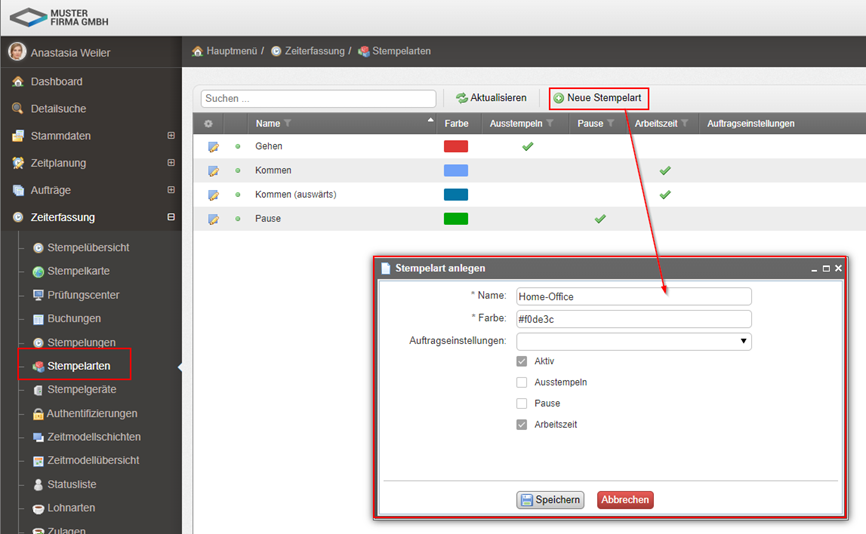
Task: Click the Anastasia Weiler user avatar
Action: click(17, 52)
